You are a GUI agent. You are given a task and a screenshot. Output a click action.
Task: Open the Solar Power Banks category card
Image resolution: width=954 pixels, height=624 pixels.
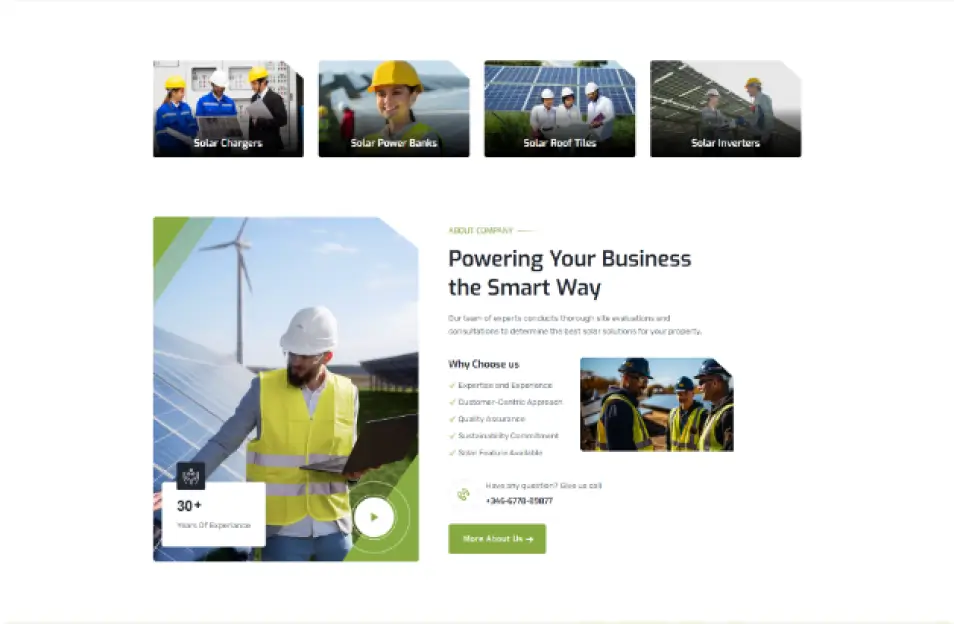pyautogui.click(x=394, y=109)
